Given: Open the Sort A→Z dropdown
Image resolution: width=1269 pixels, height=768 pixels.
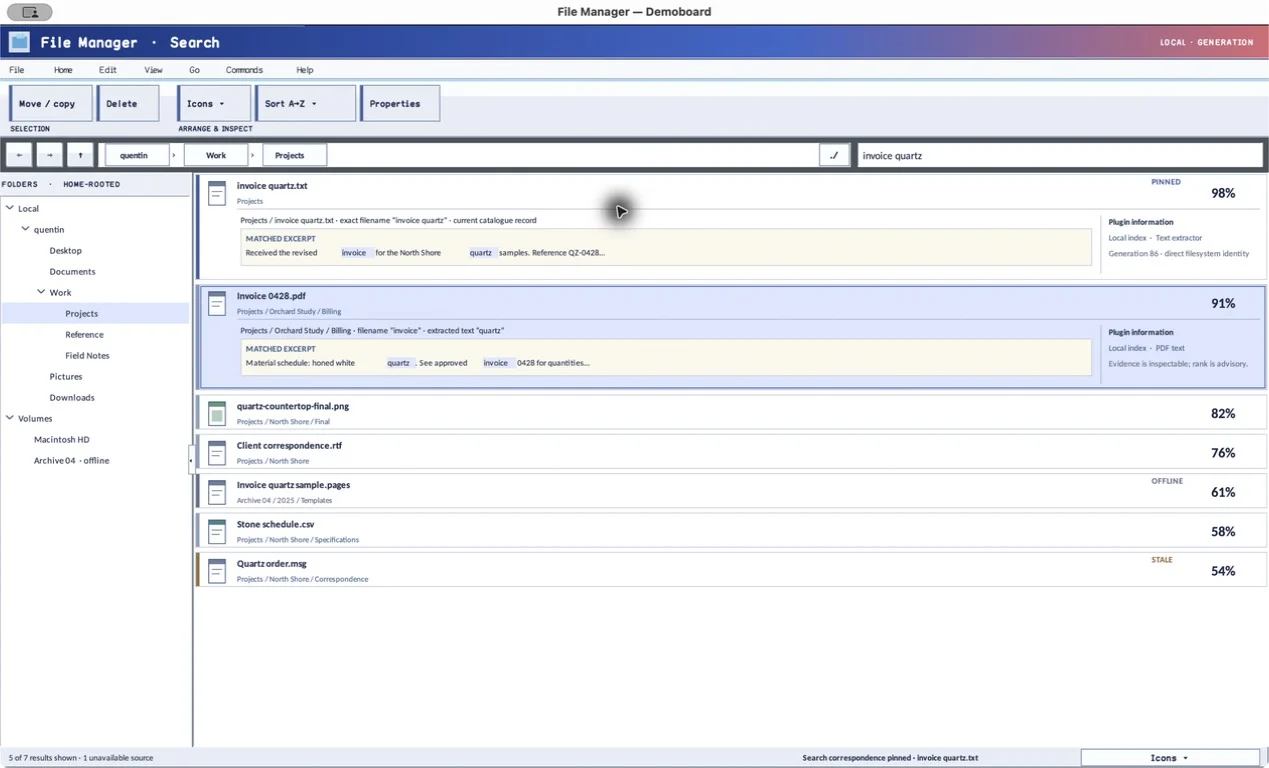Looking at the screenshot, I should pos(305,103).
